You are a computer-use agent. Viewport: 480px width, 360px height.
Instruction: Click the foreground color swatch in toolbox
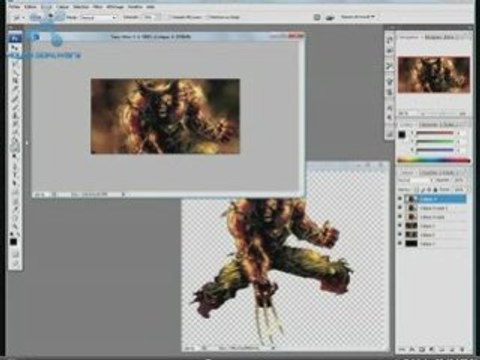(x=13, y=242)
